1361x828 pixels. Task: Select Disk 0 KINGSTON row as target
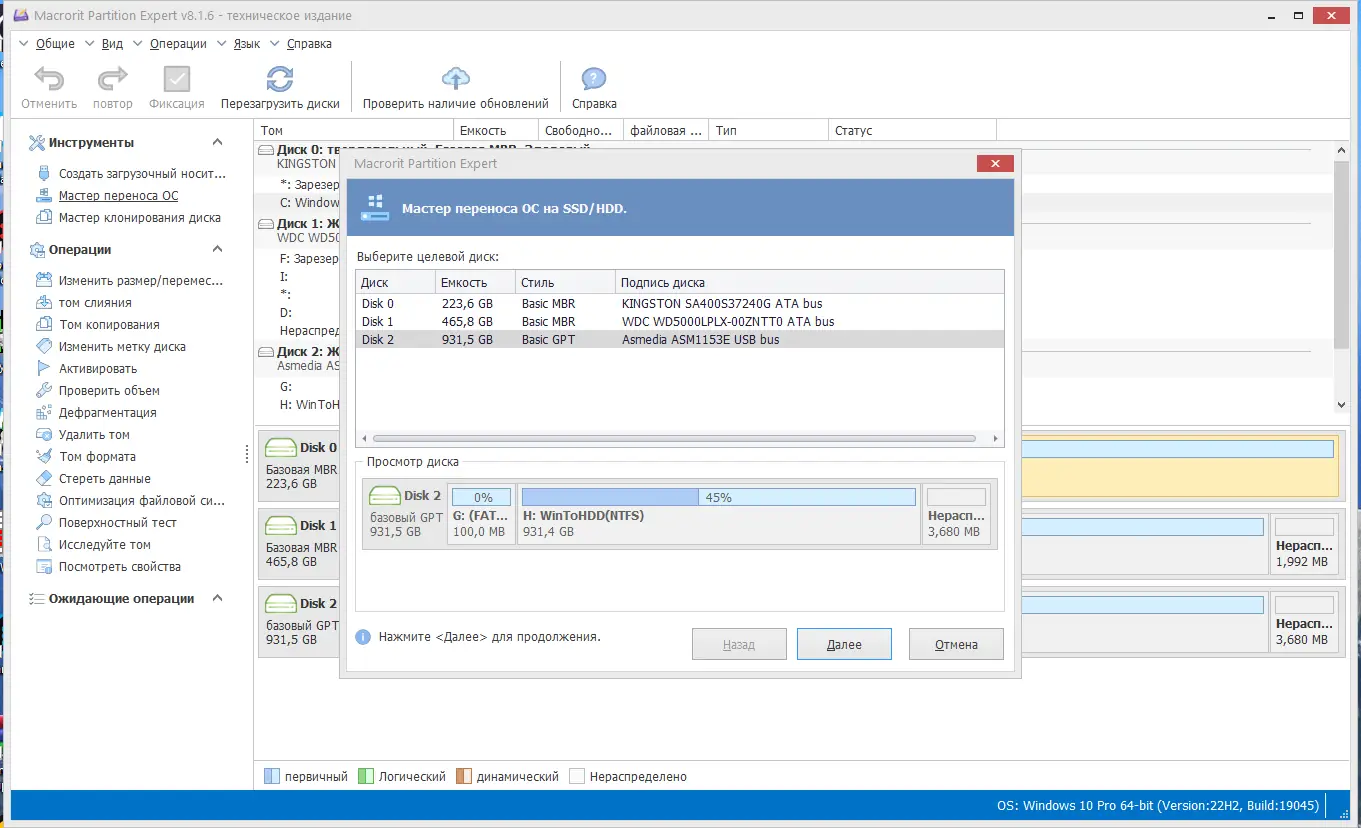680,303
